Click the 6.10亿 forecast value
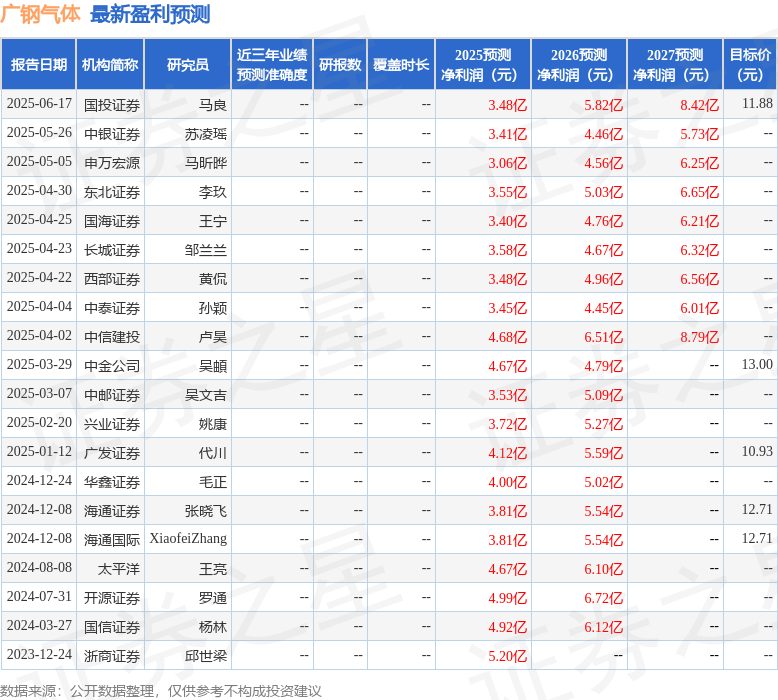778x700 pixels. (x=603, y=569)
